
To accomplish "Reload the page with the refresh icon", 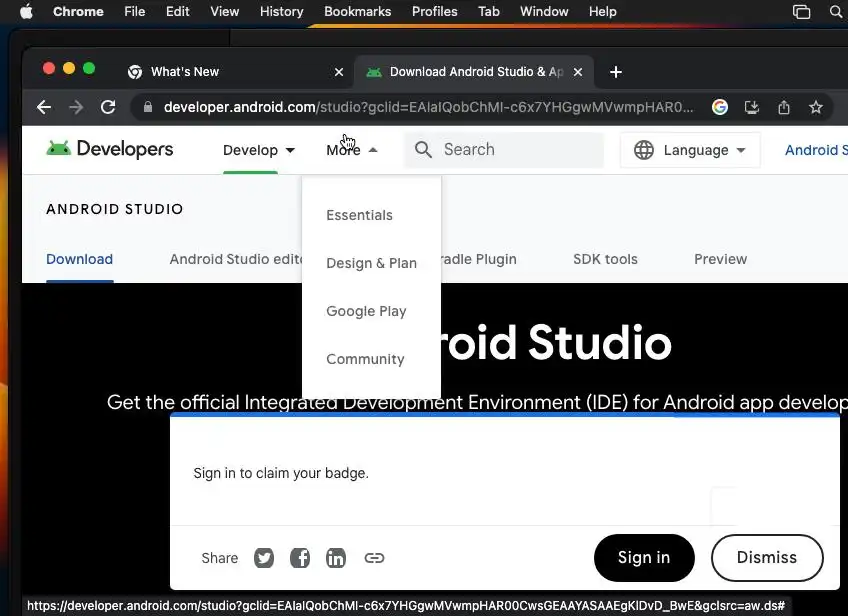I will tap(108, 107).
